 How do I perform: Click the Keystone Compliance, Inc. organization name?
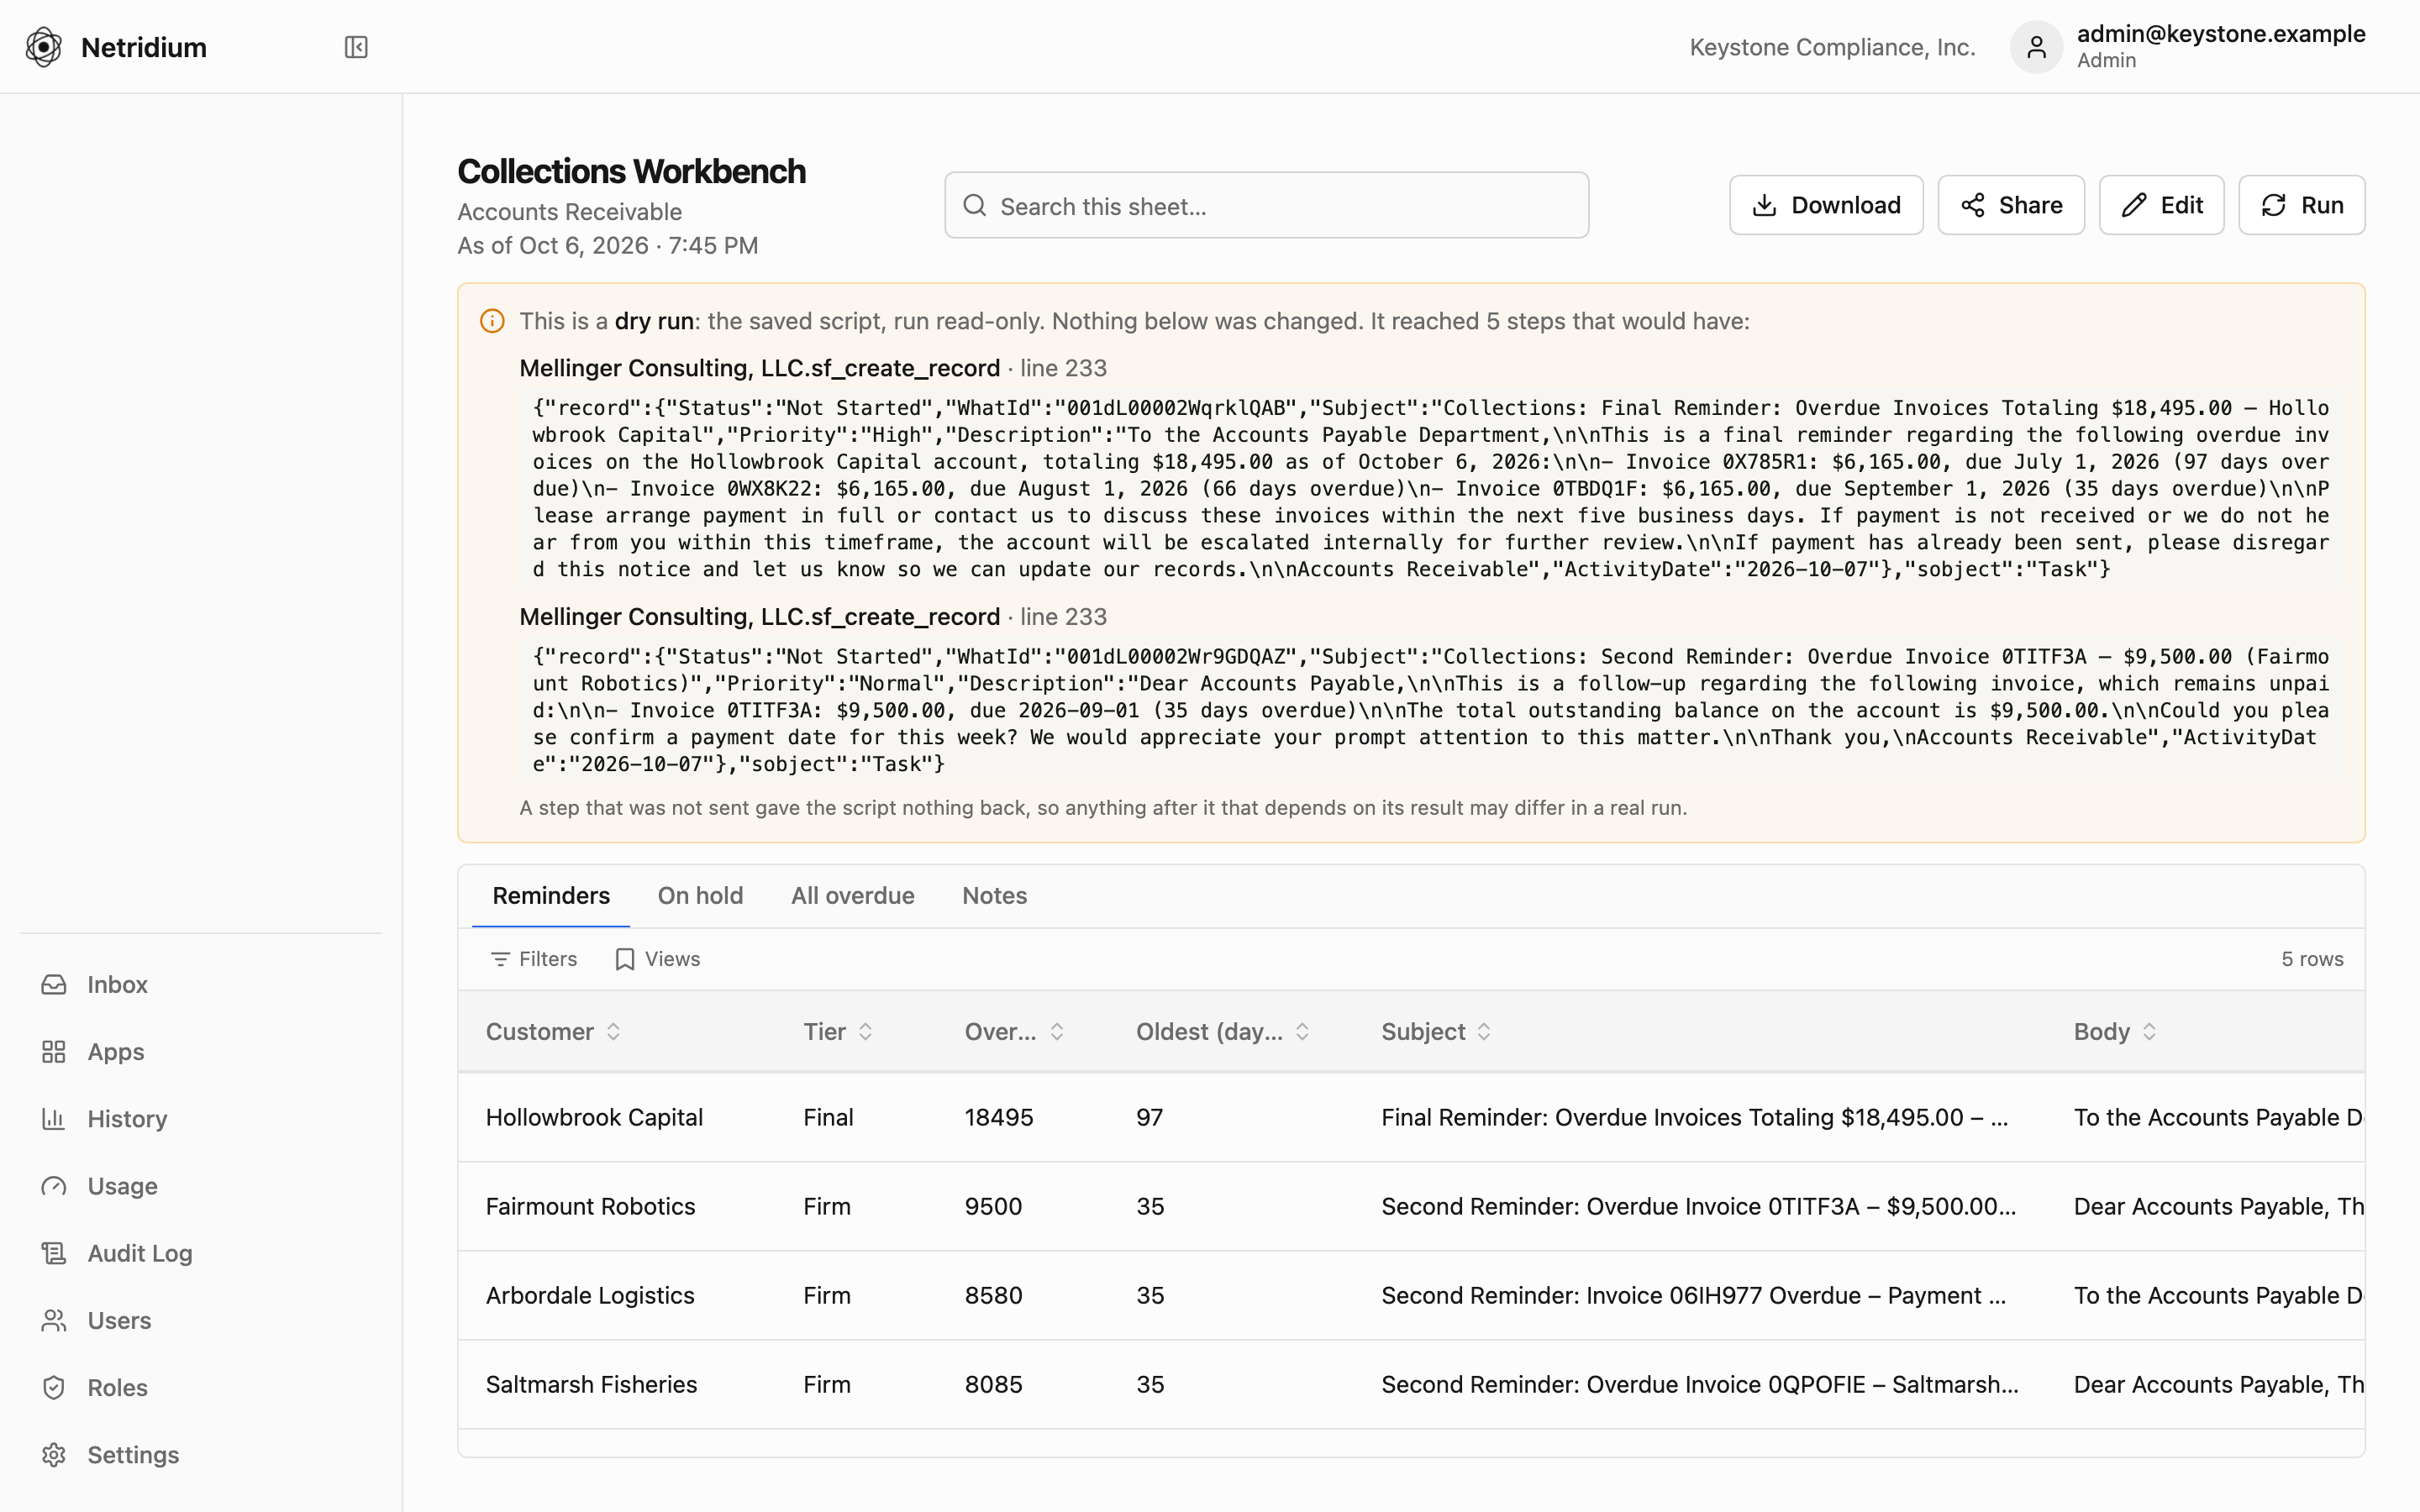tap(1832, 47)
